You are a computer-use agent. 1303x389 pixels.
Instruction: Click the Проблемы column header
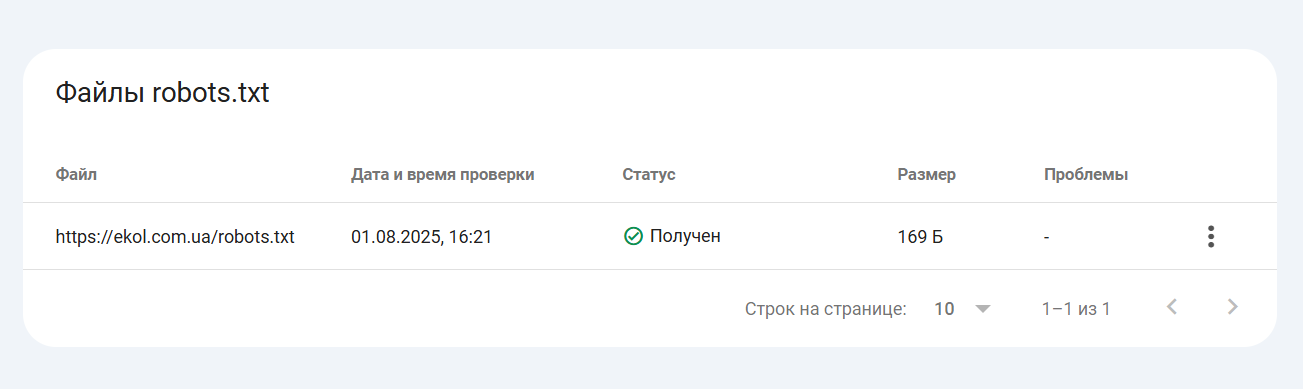pos(1086,174)
